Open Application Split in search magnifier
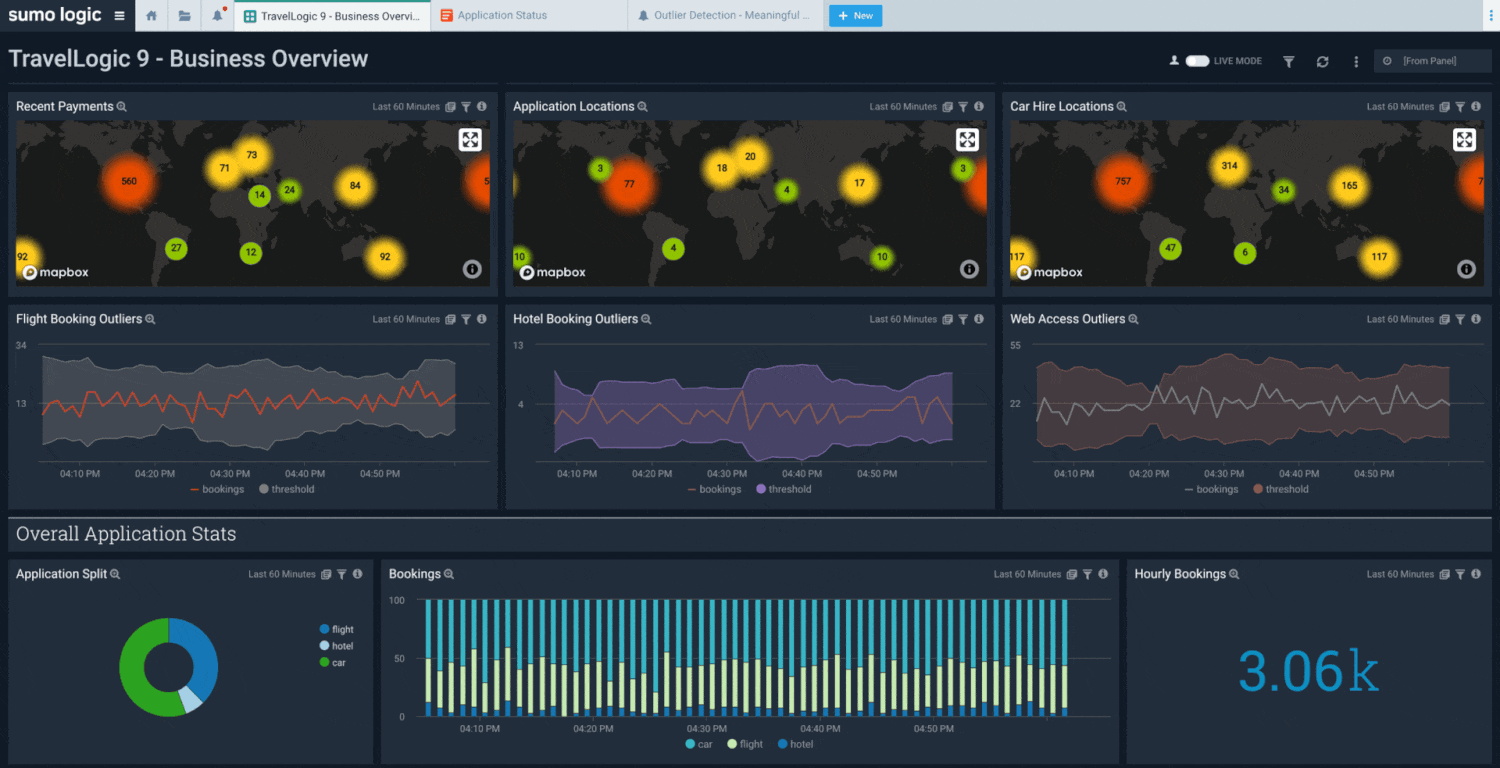The width and height of the screenshot is (1500, 768). [115, 575]
